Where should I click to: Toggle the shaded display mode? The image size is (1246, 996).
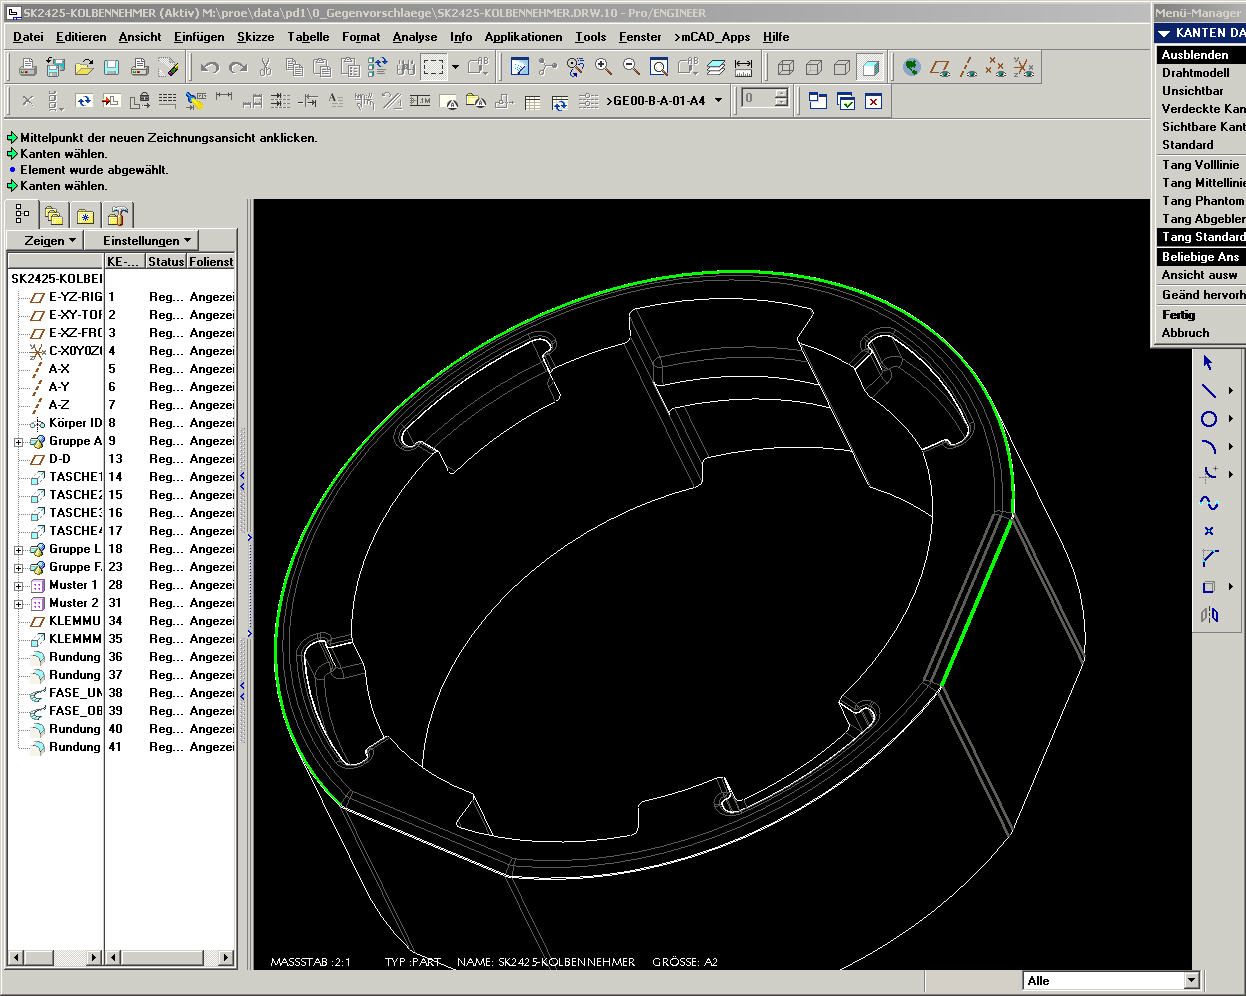tap(870, 67)
